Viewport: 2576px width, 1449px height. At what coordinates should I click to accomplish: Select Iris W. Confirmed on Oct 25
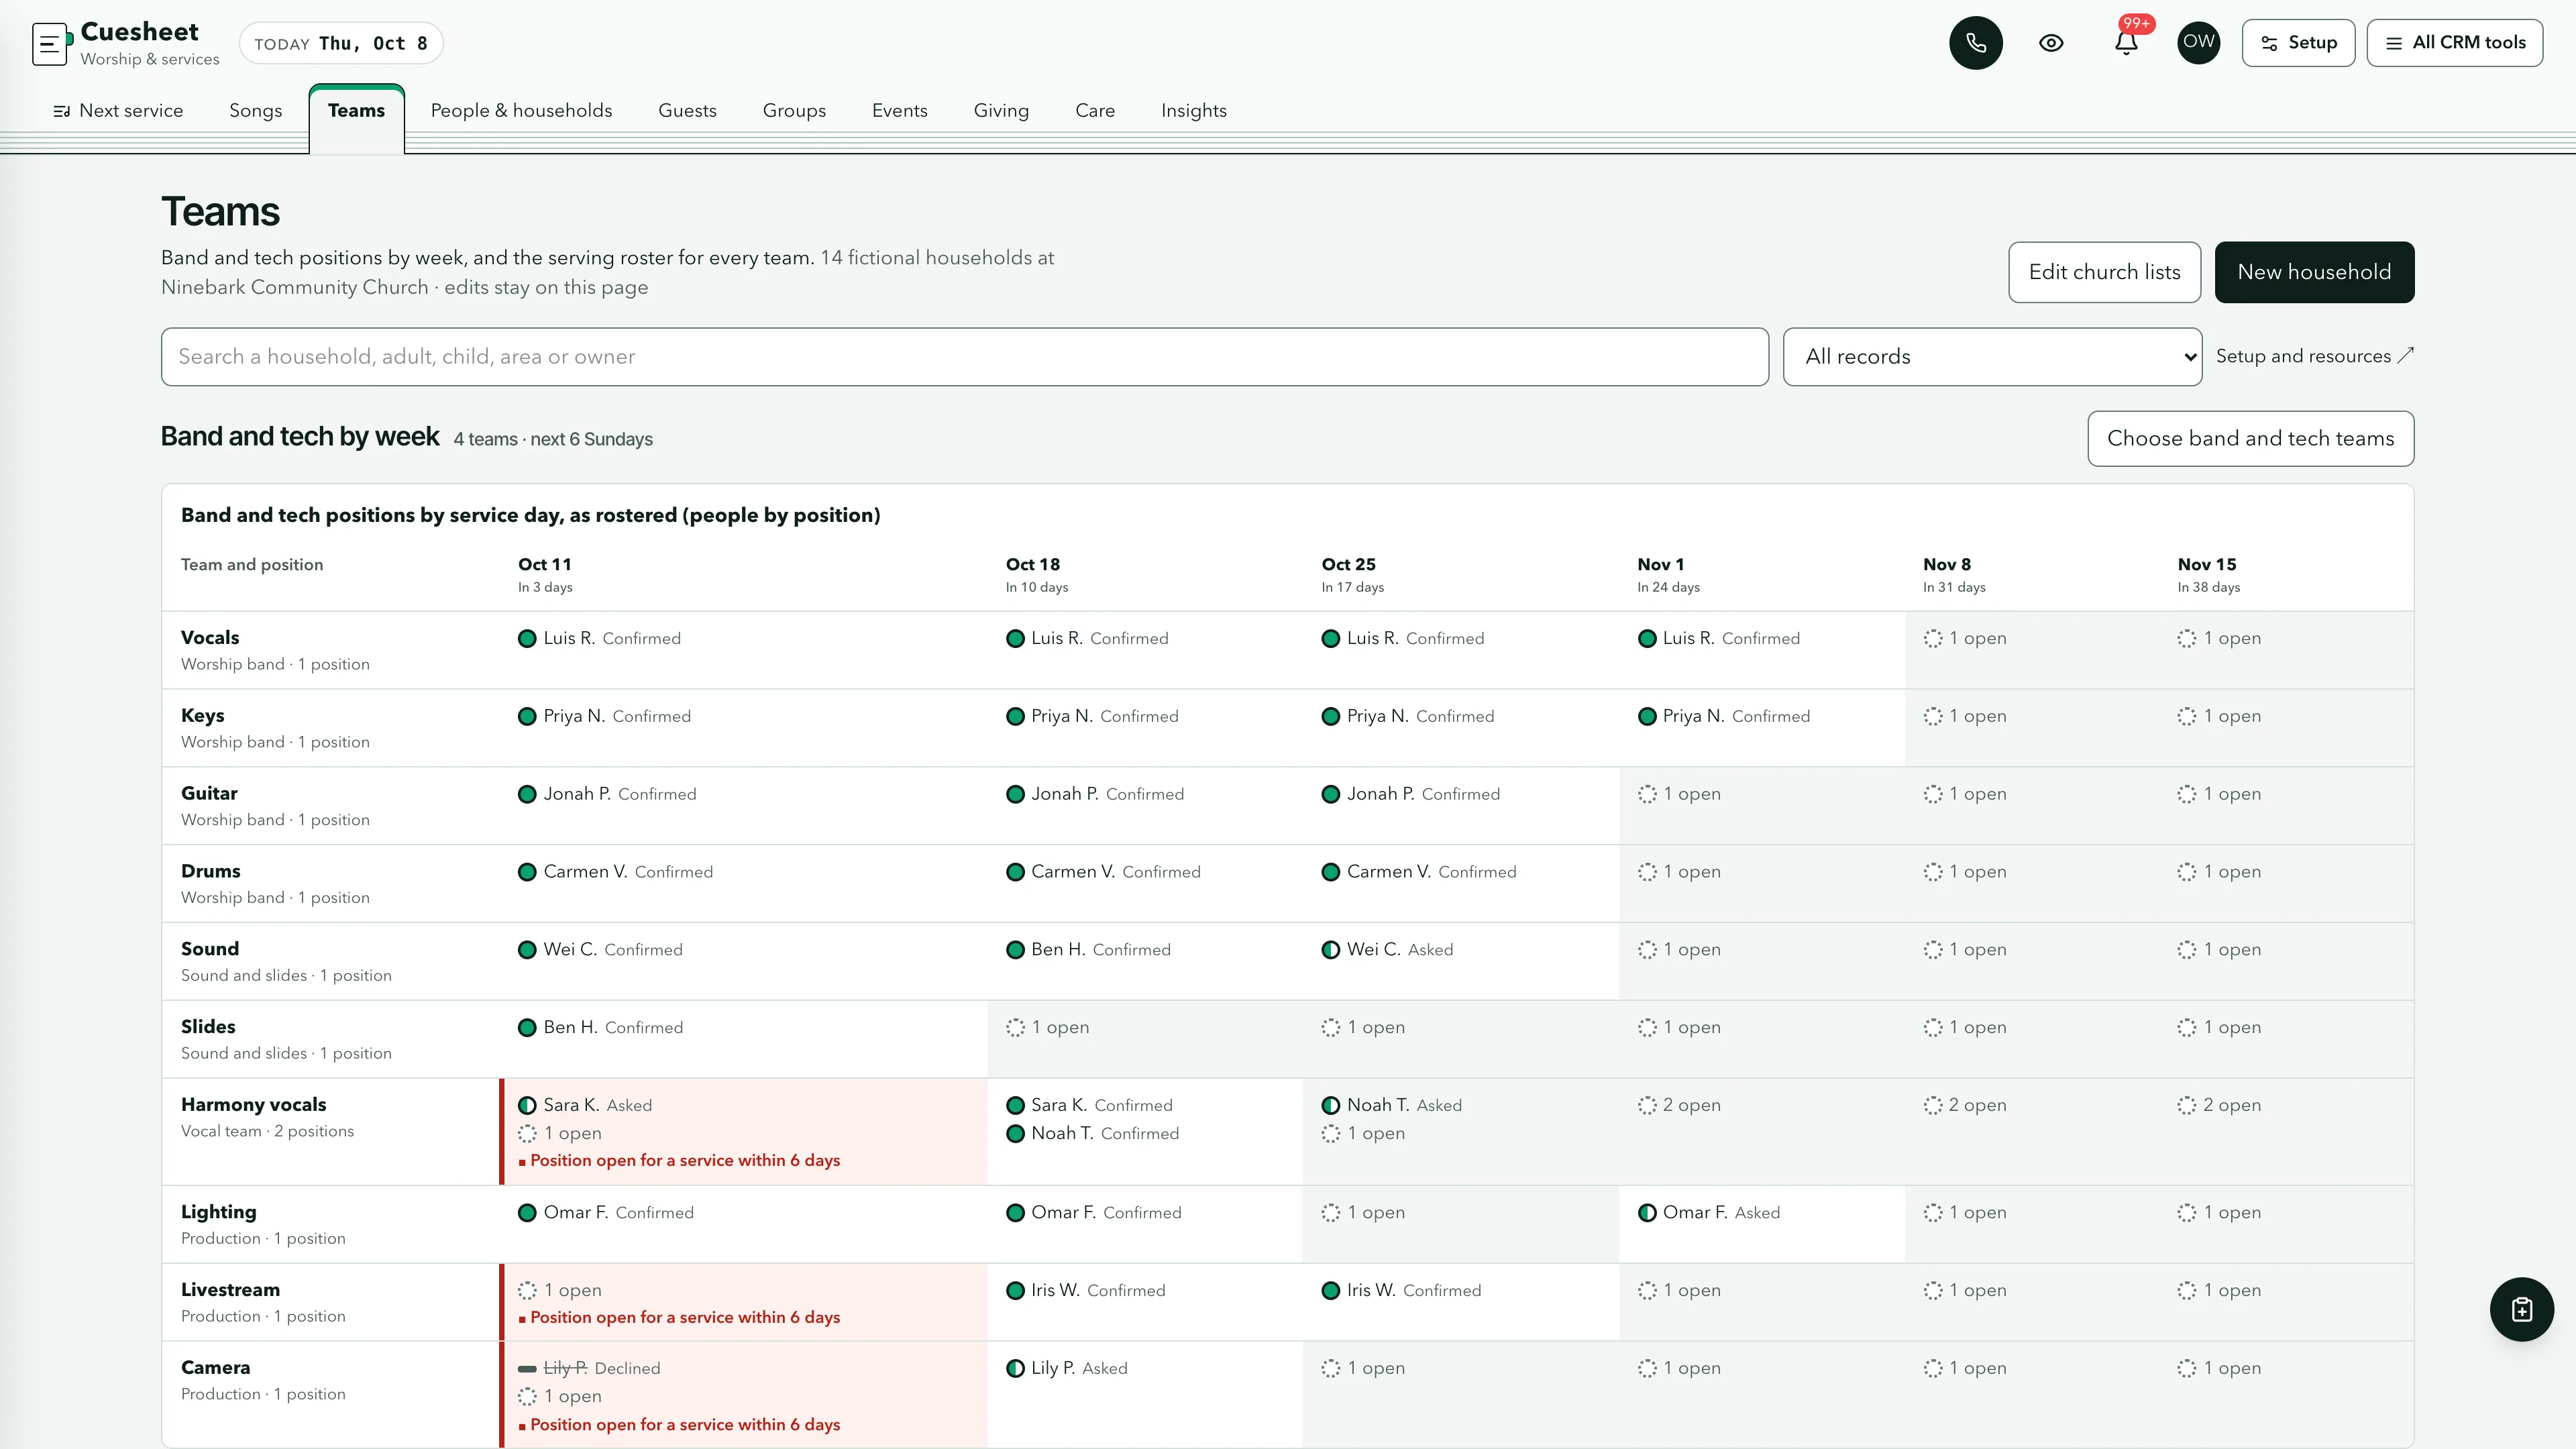click(1401, 1290)
